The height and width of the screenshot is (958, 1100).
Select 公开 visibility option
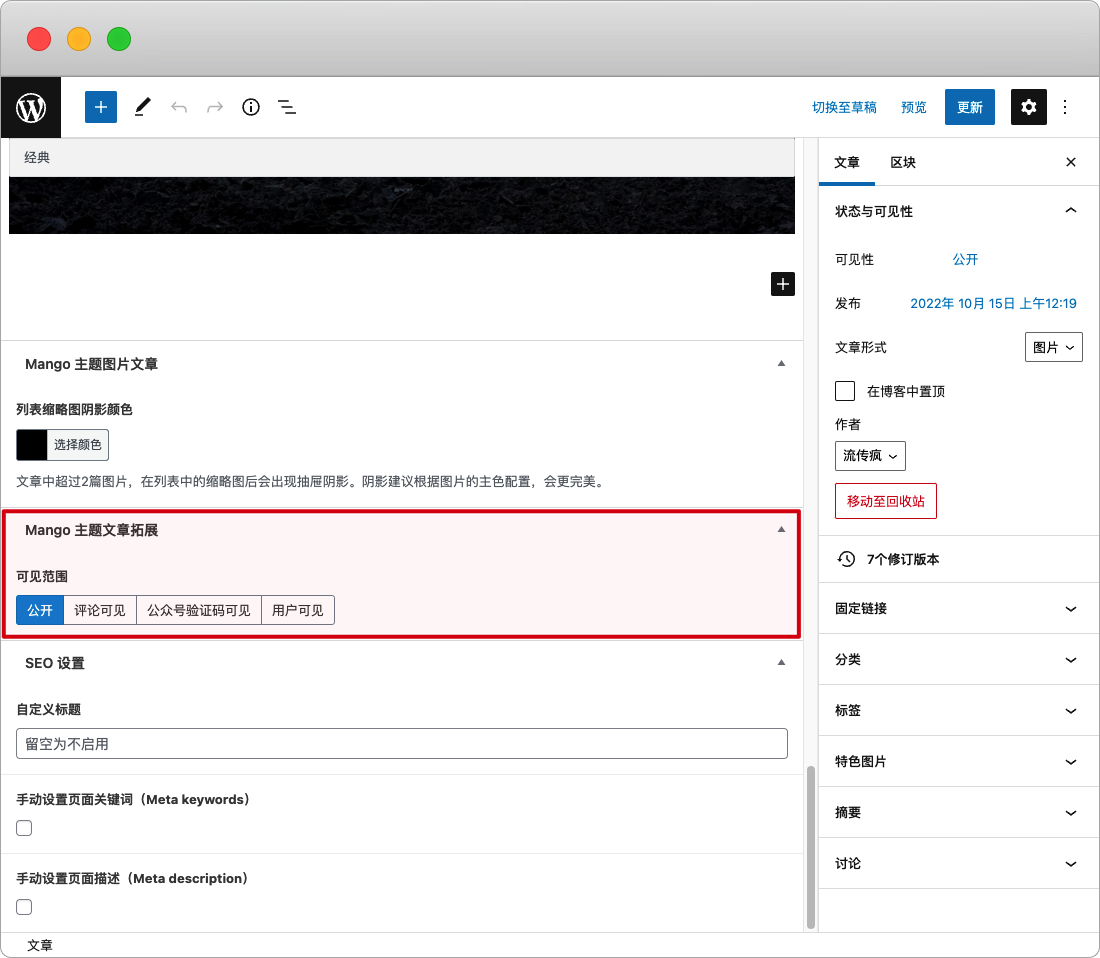coord(40,610)
